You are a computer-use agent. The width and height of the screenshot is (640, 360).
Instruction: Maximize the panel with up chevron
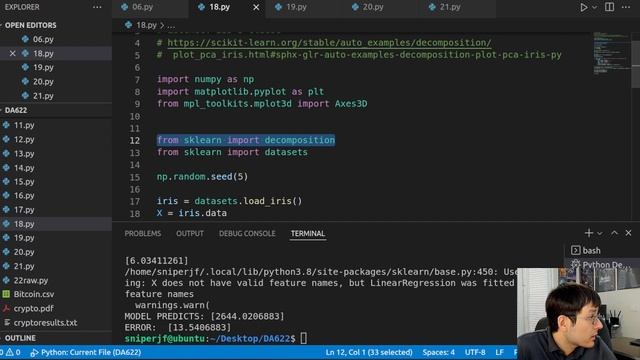click(614, 233)
